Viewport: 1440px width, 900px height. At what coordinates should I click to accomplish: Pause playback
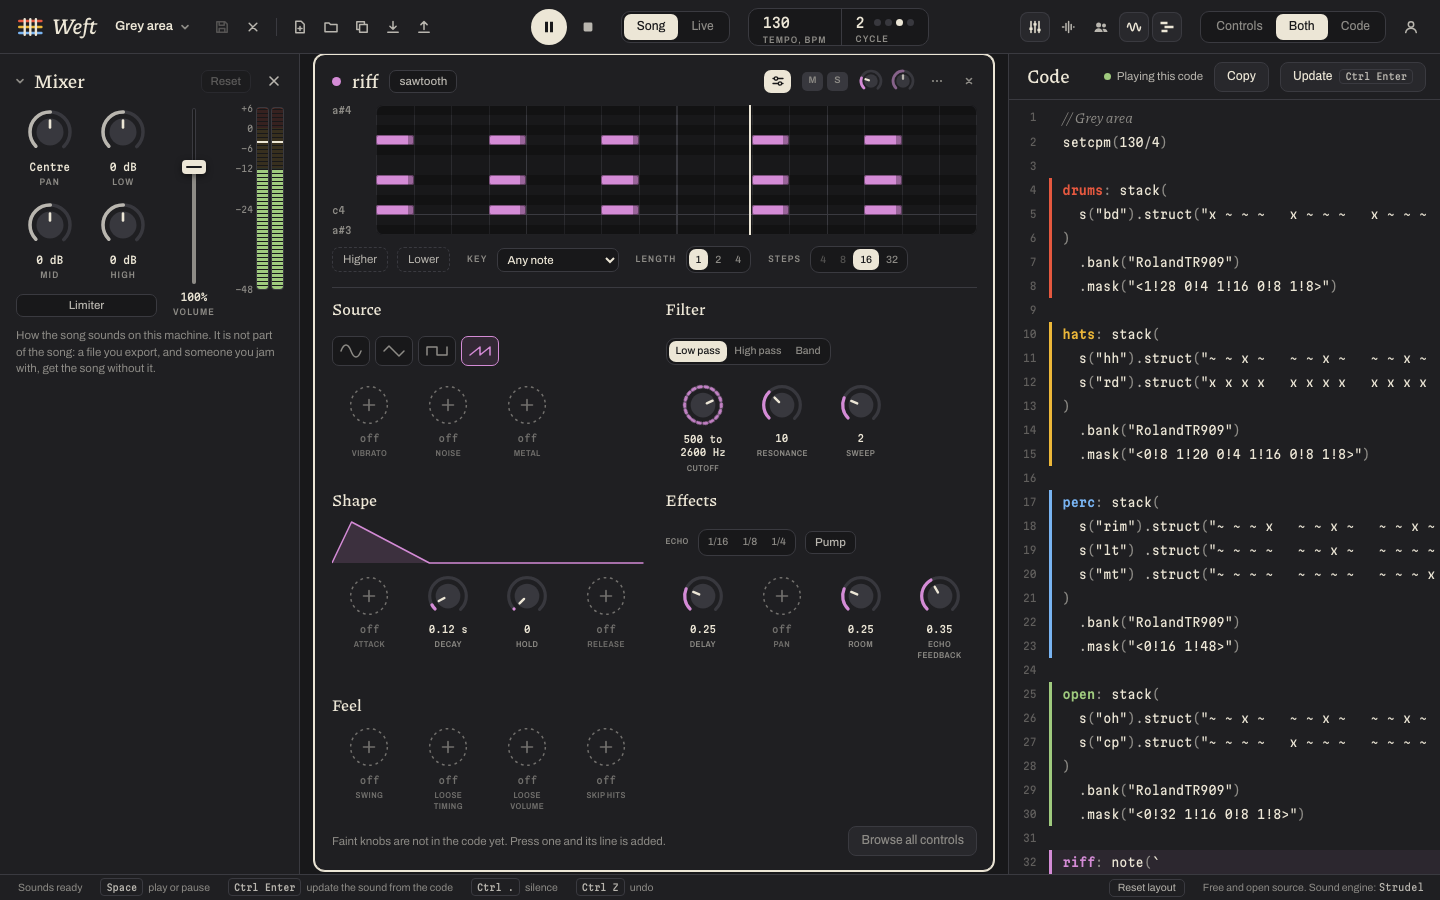[549, 27]
